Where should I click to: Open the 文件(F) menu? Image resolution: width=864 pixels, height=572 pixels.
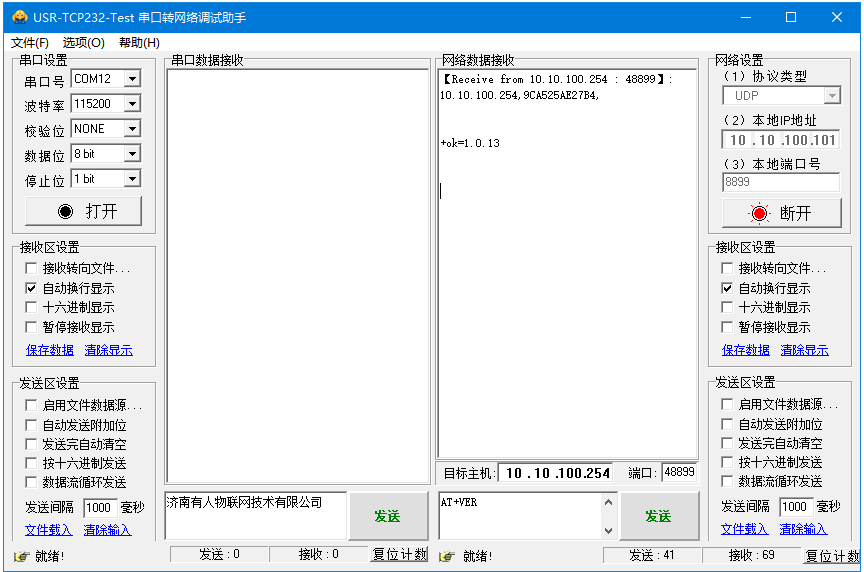[30, 43]
